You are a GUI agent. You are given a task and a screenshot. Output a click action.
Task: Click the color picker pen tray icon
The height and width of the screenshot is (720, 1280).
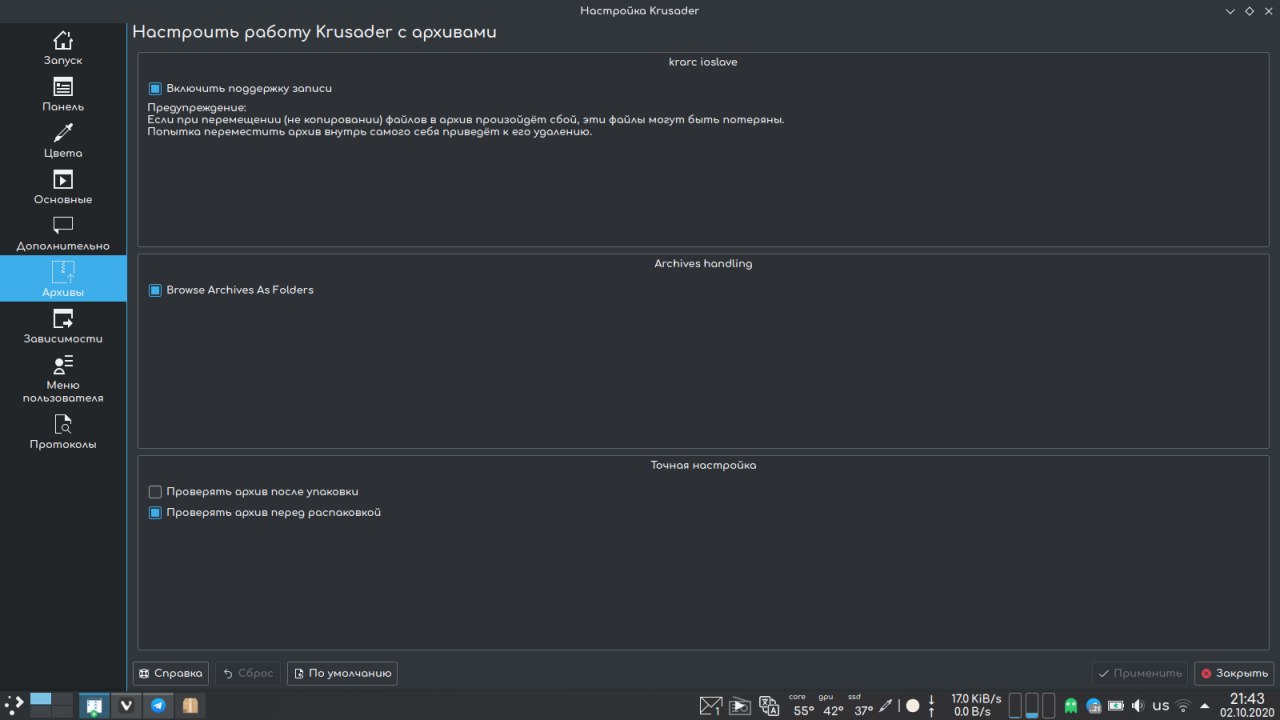coord(885,706)
